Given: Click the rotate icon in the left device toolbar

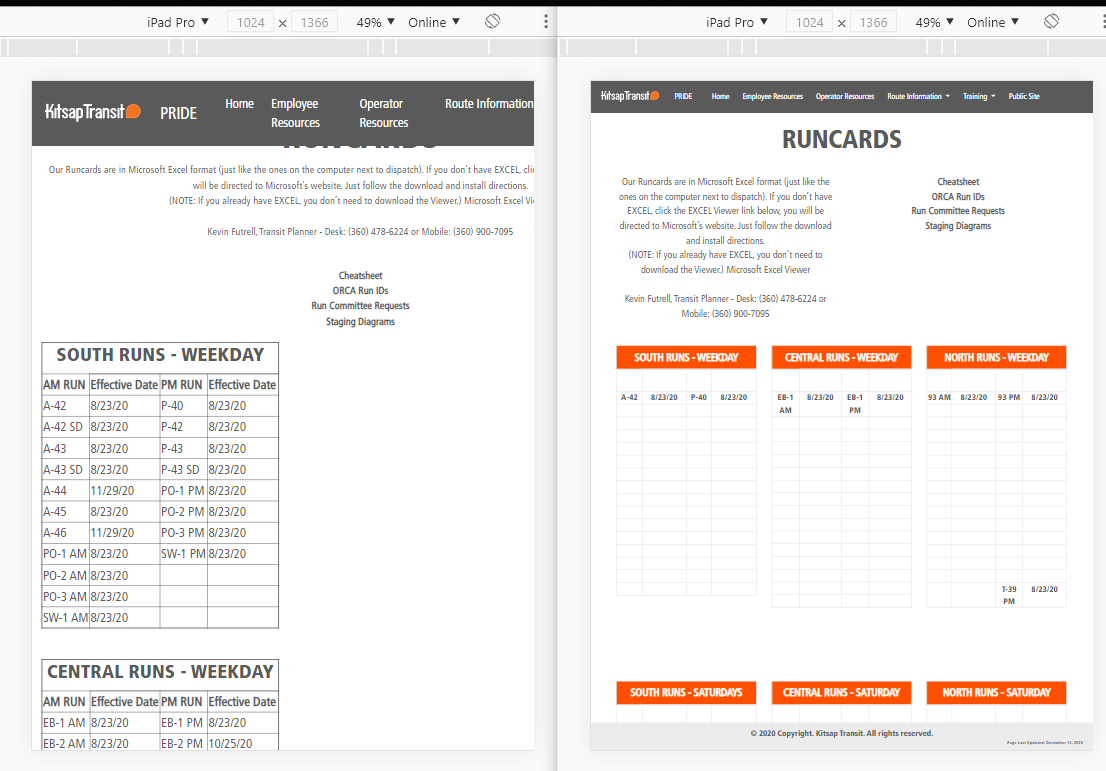Looking at the screenshot, I should click(x=492, y=22).
